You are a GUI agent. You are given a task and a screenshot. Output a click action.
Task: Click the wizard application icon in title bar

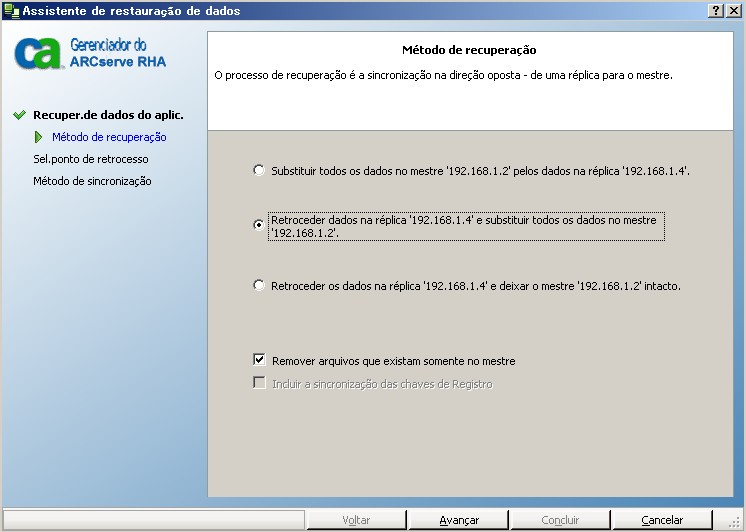click(11, 11)
